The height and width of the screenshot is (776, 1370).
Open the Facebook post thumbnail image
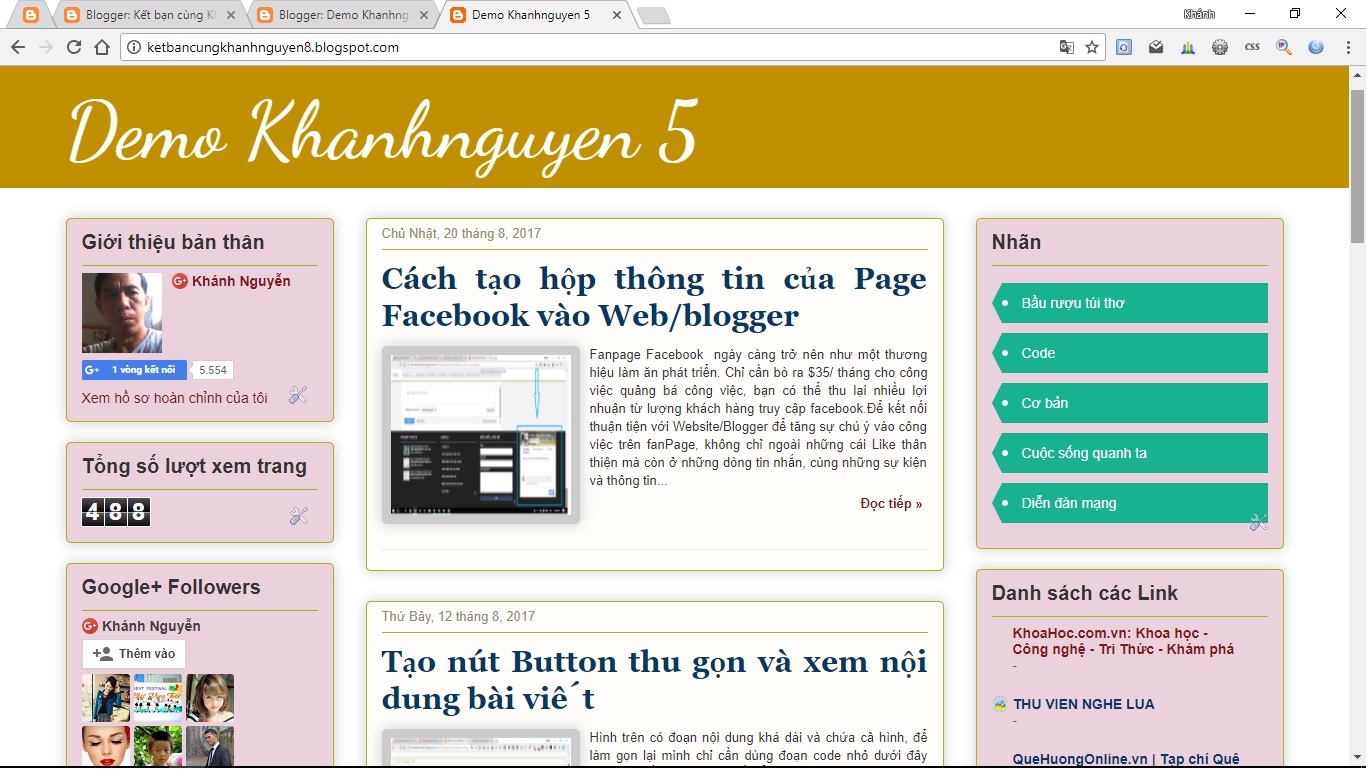pos(481,435)
